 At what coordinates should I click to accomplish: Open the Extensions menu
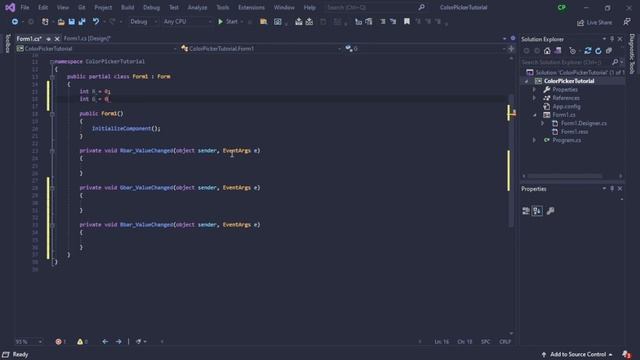(251, 7)
